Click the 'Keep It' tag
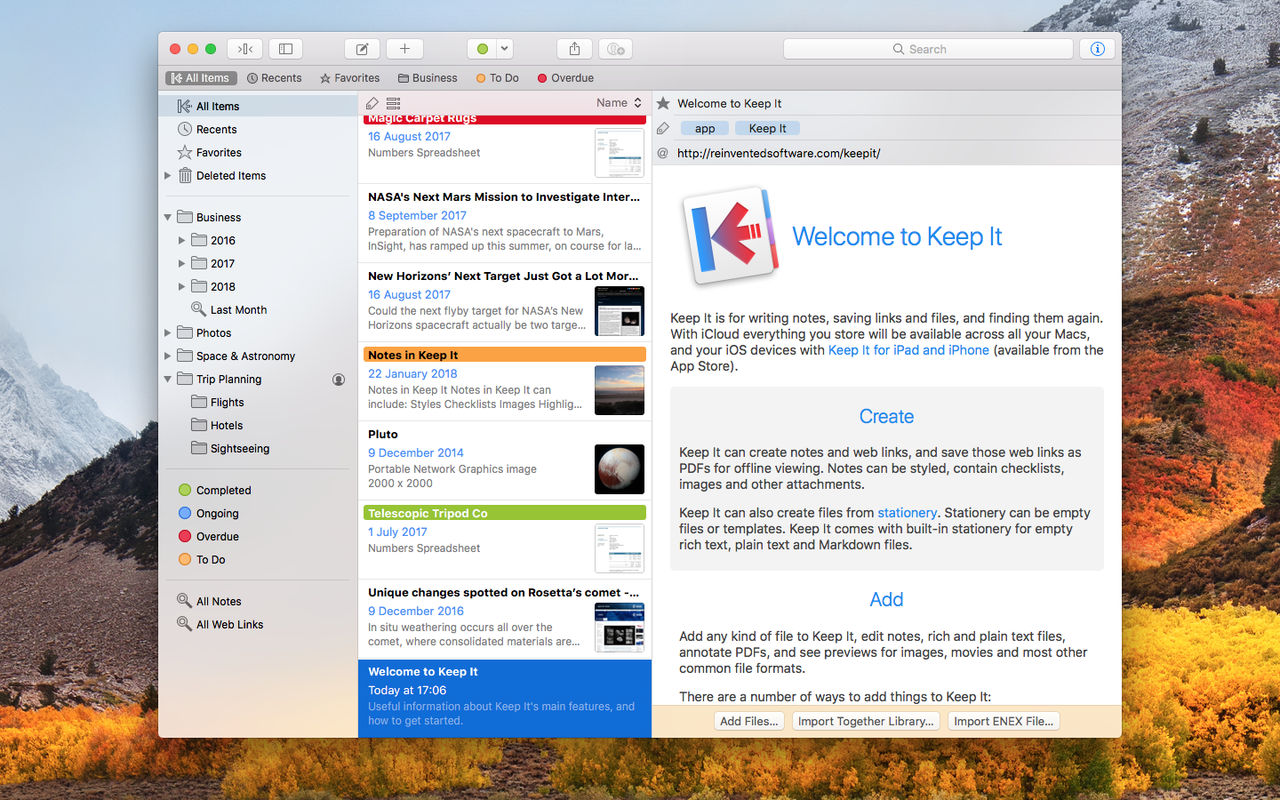The width and height of the screenshot is (1280, 800). tap(768, 128)
